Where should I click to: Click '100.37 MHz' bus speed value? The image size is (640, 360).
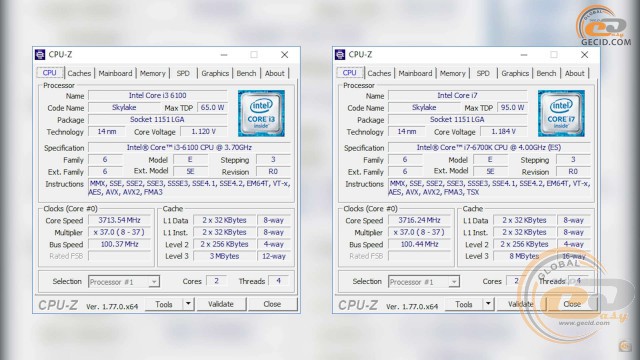(x=119, y=244)
